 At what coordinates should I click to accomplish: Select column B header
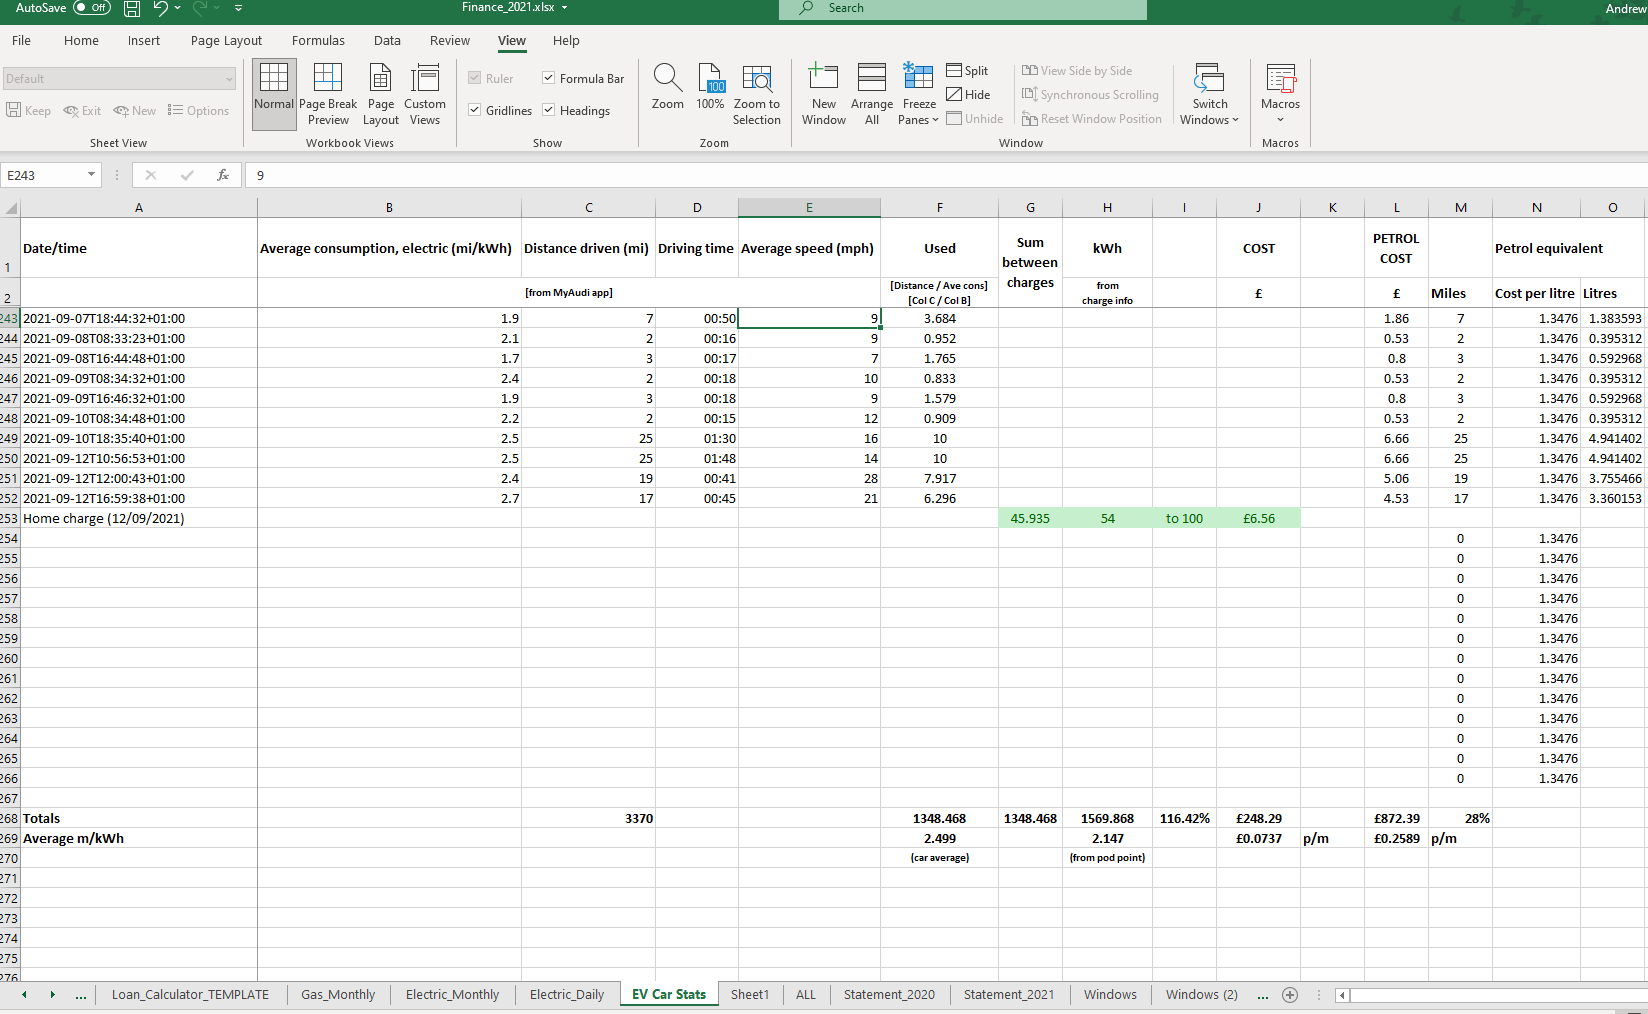pyautogui.click(x=389, y=208)
